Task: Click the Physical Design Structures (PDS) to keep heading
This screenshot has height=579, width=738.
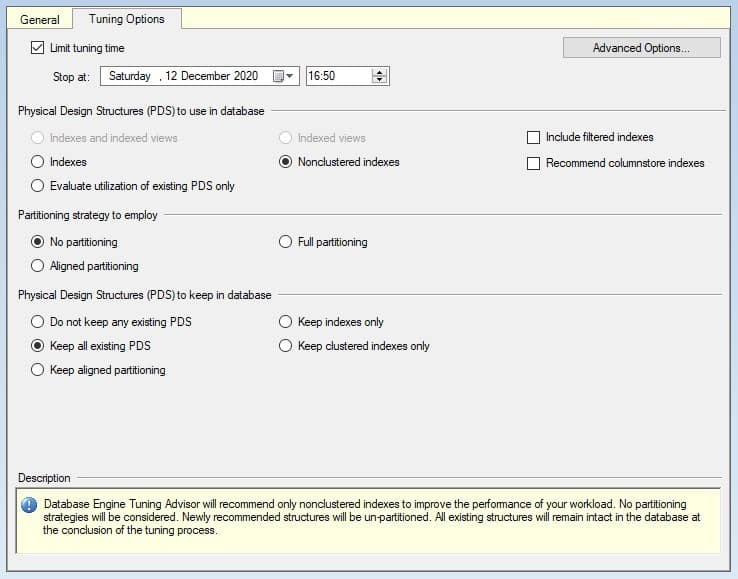Action: coord(144,295)
